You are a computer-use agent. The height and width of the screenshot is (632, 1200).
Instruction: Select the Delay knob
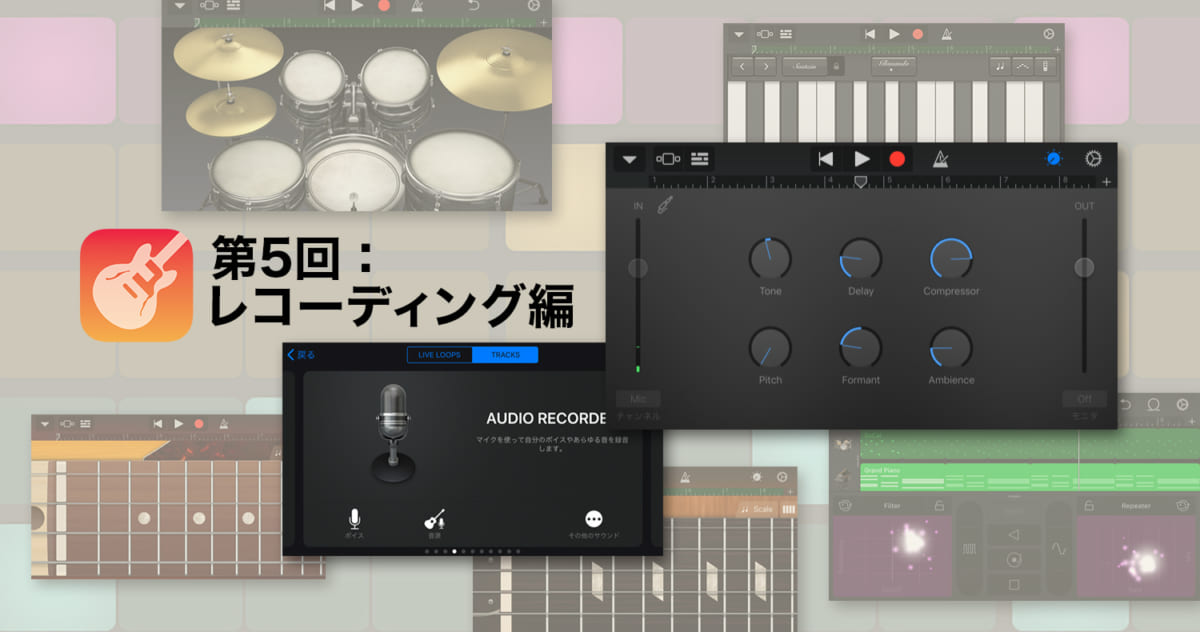pos(860,259)
